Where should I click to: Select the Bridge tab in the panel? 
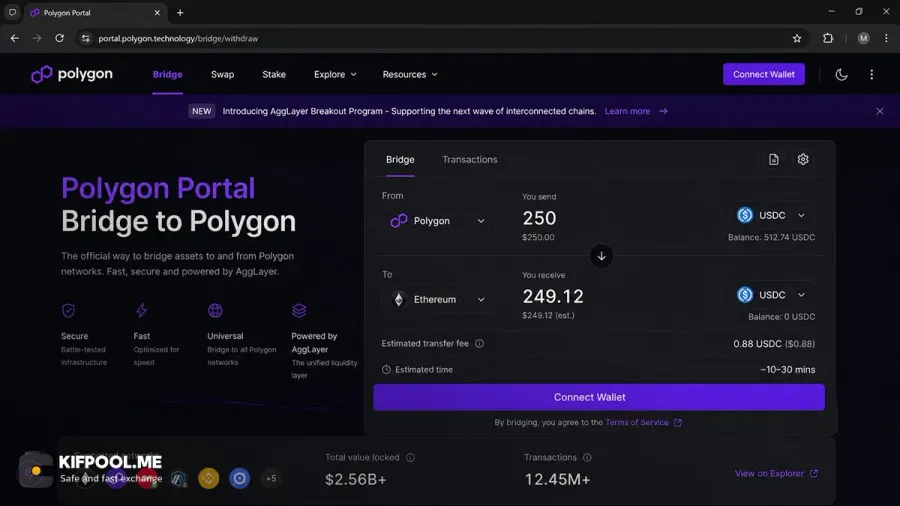click(400, 159)
